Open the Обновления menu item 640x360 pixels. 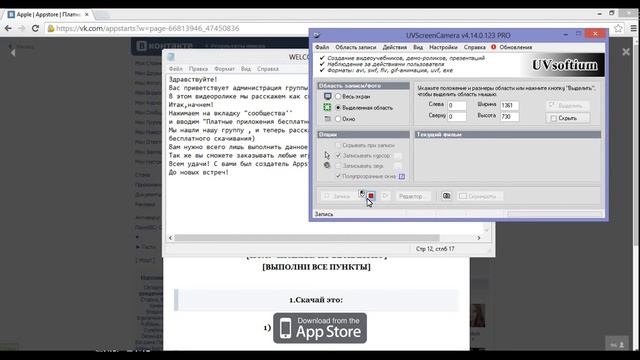point(516,47)
